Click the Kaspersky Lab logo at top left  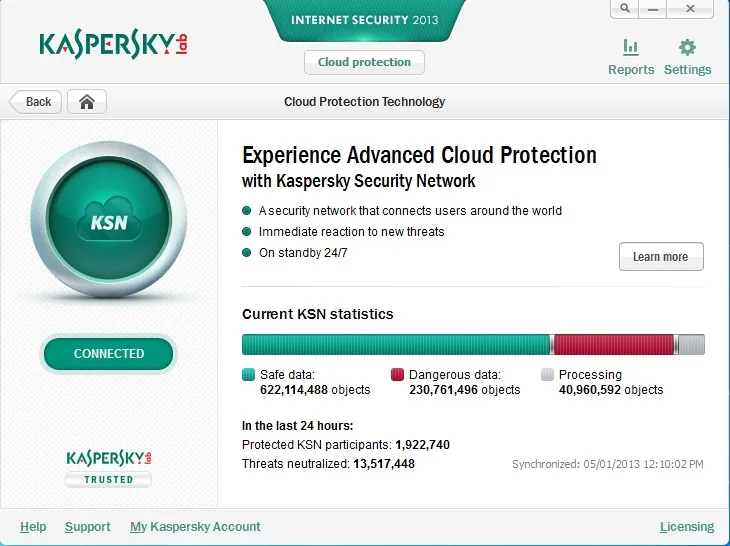click(114, 44)
